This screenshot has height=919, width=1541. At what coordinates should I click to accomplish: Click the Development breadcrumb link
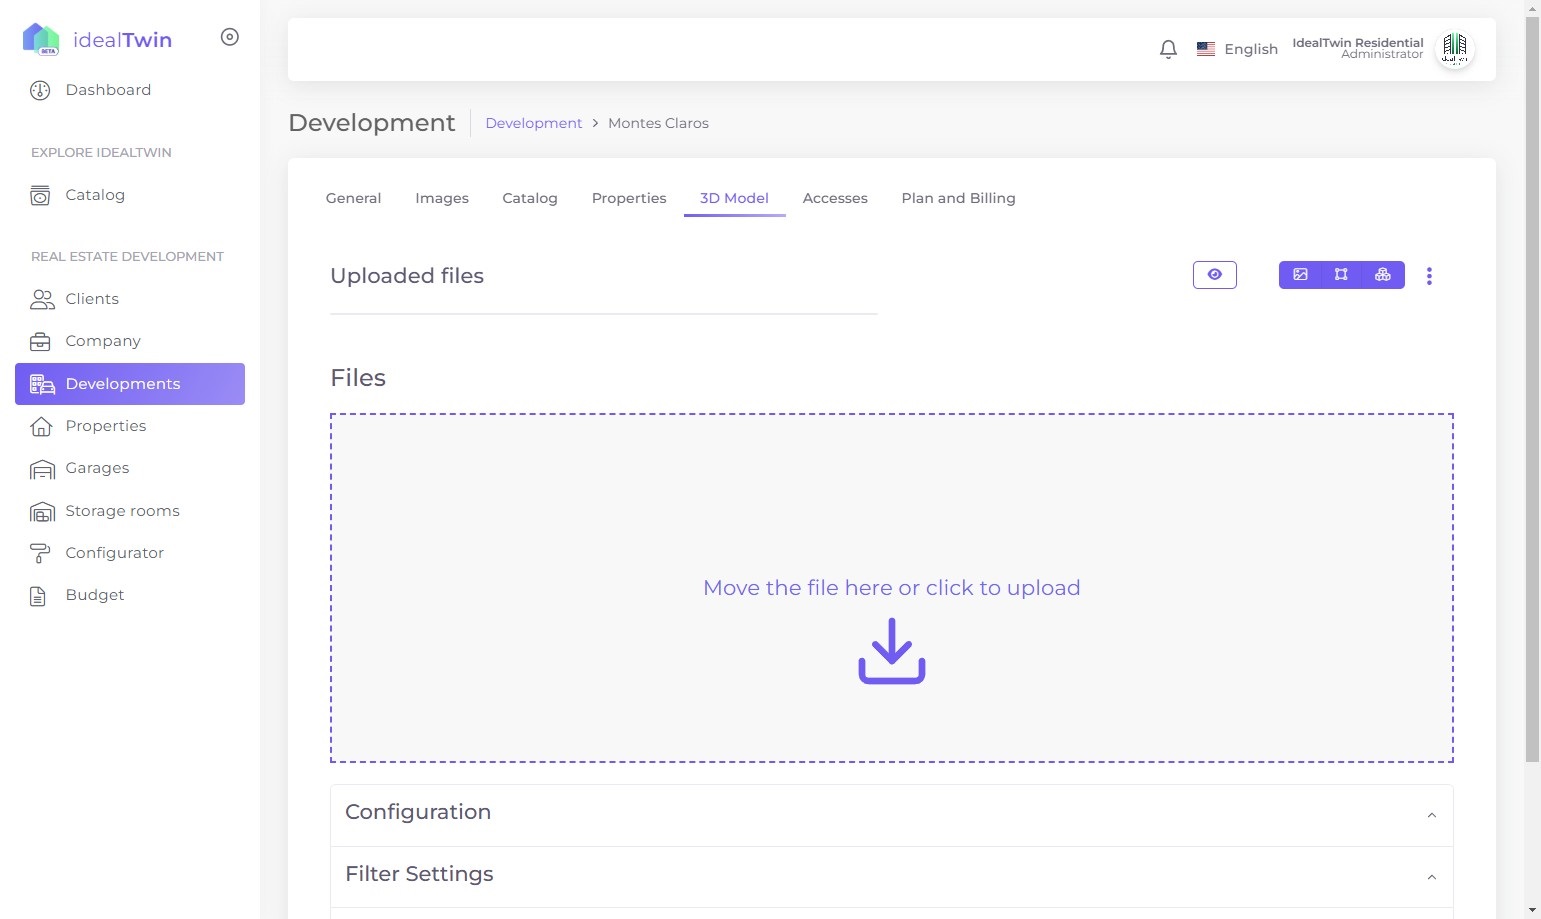pos(533,123)
